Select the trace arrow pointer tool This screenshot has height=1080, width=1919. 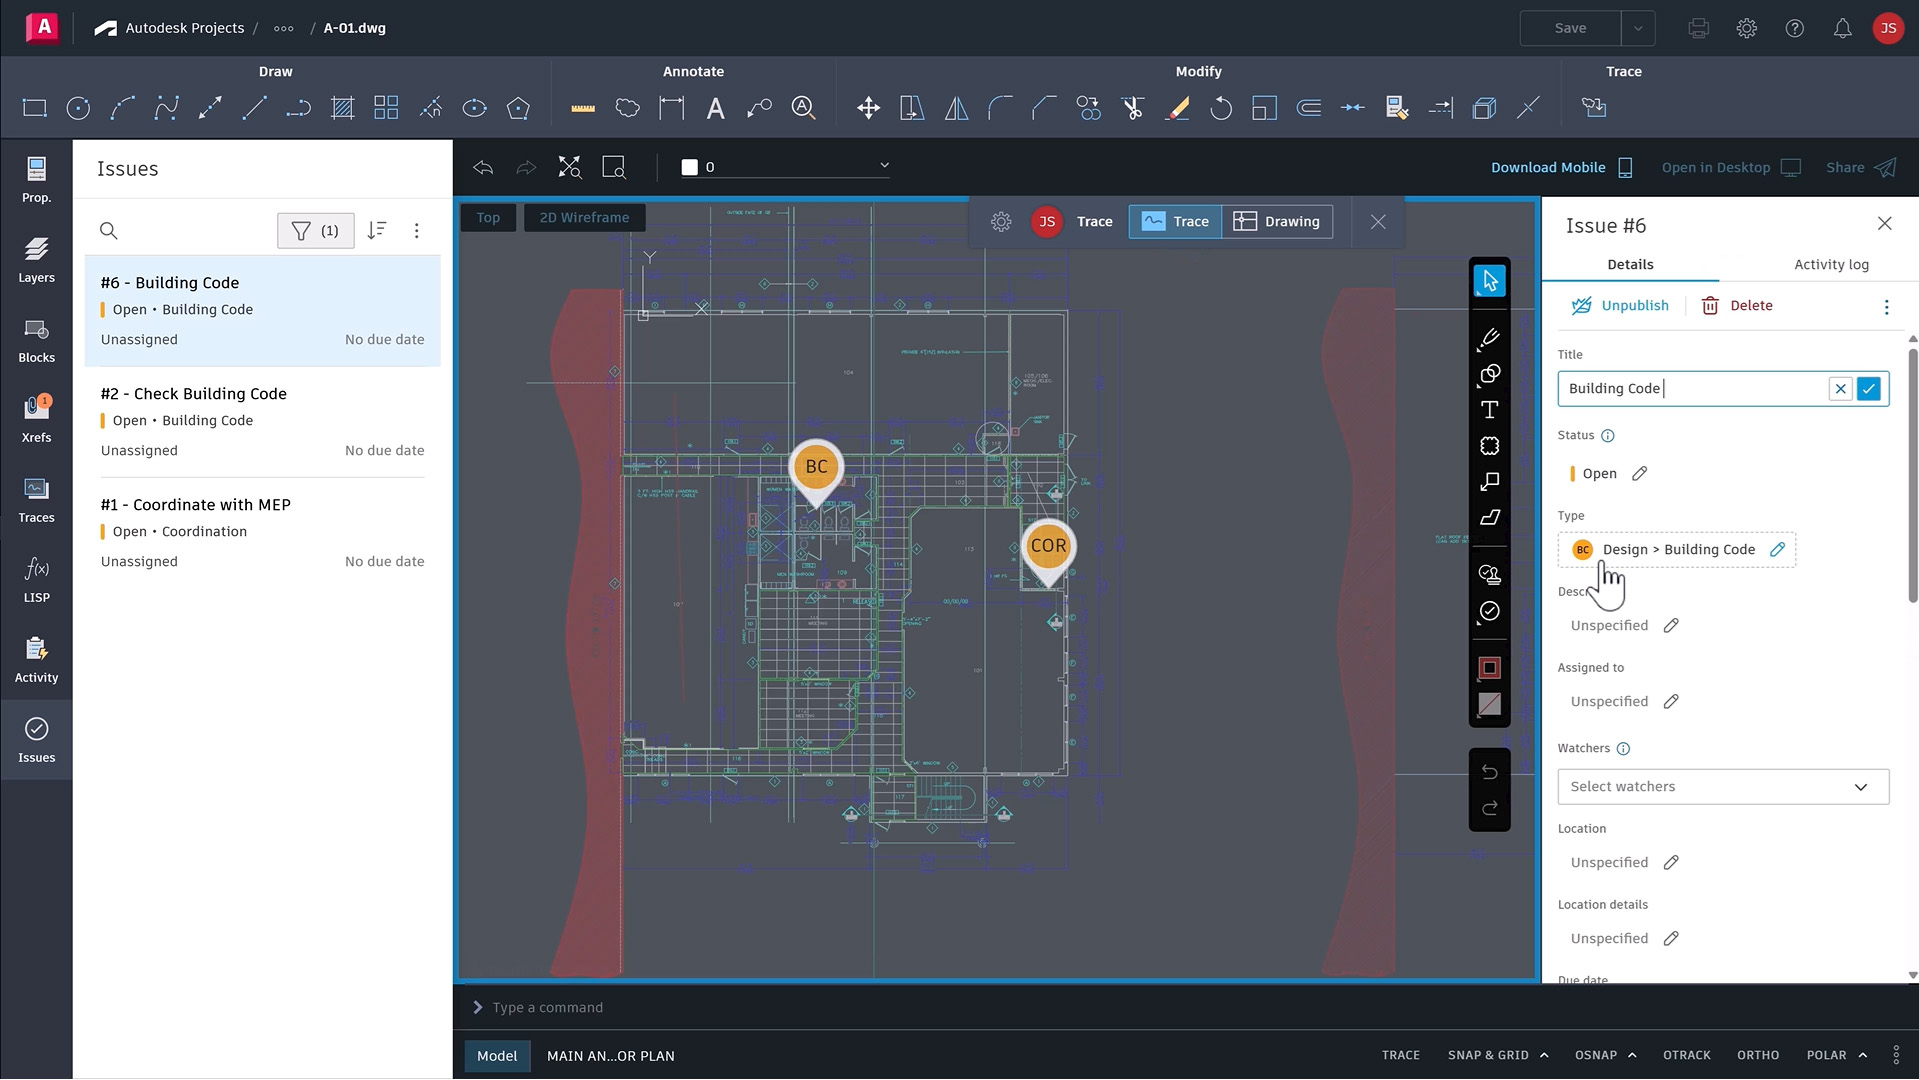[x=1489, y=281]
